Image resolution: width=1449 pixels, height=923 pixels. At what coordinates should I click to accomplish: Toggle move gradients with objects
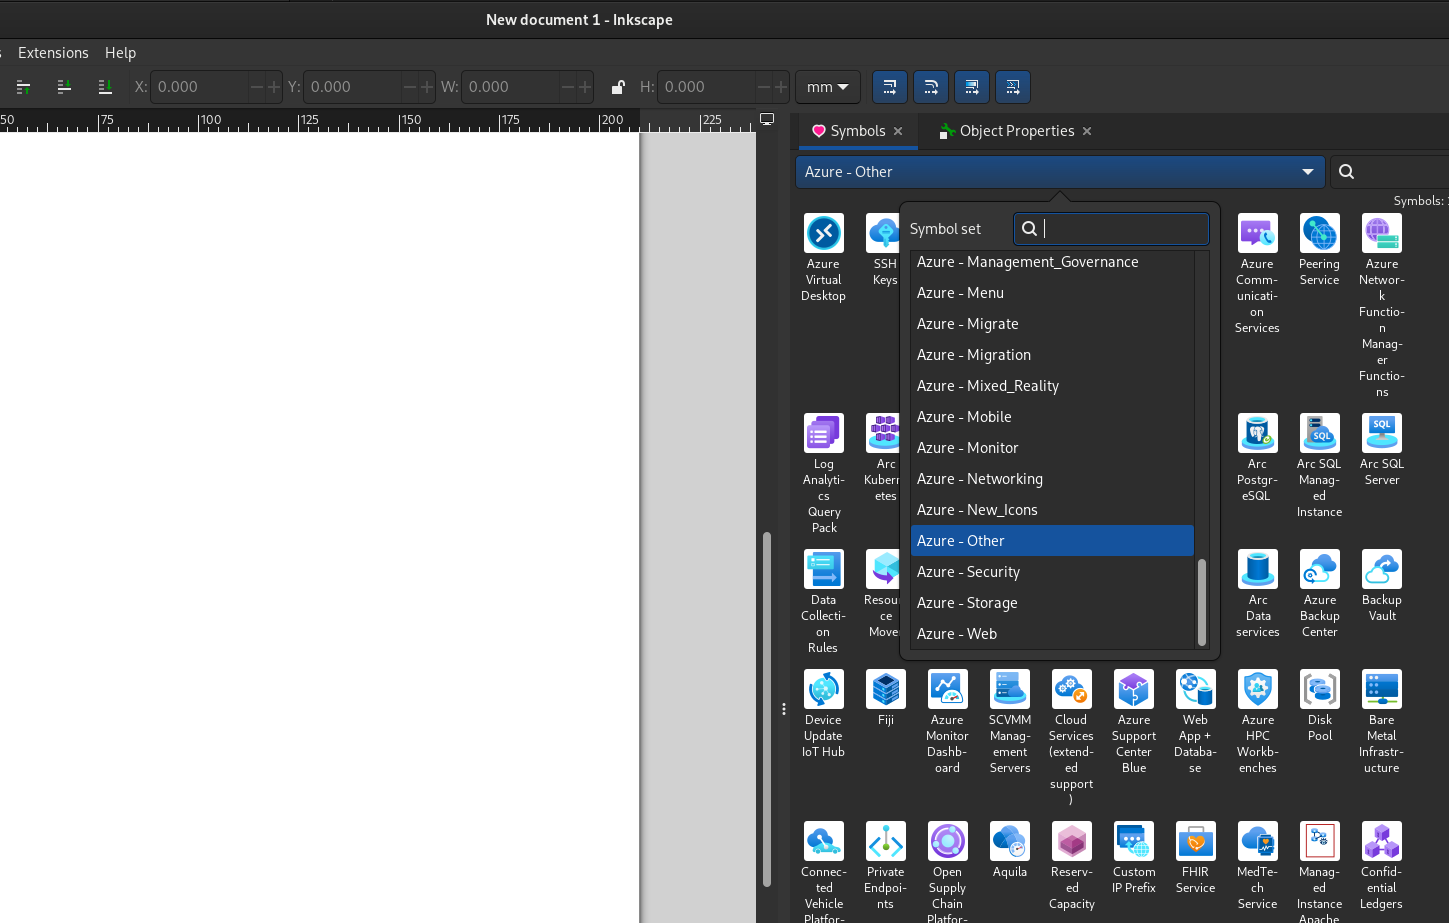[x=972, y=87]
